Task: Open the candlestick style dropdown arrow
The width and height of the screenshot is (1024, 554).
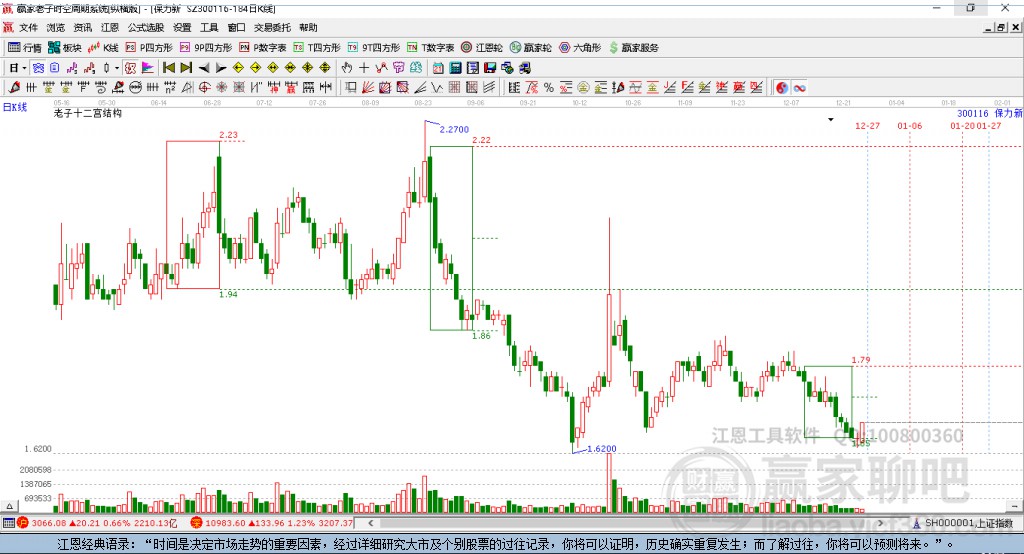Action: 117,68
